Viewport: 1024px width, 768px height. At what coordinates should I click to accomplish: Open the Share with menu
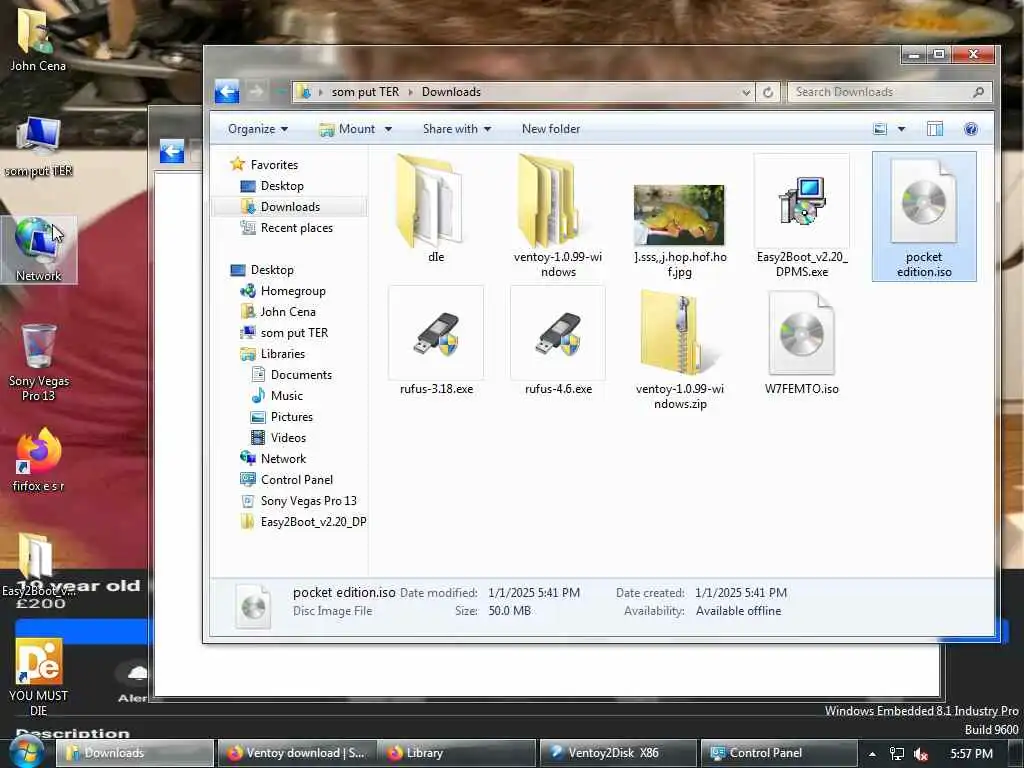(456, 129)
